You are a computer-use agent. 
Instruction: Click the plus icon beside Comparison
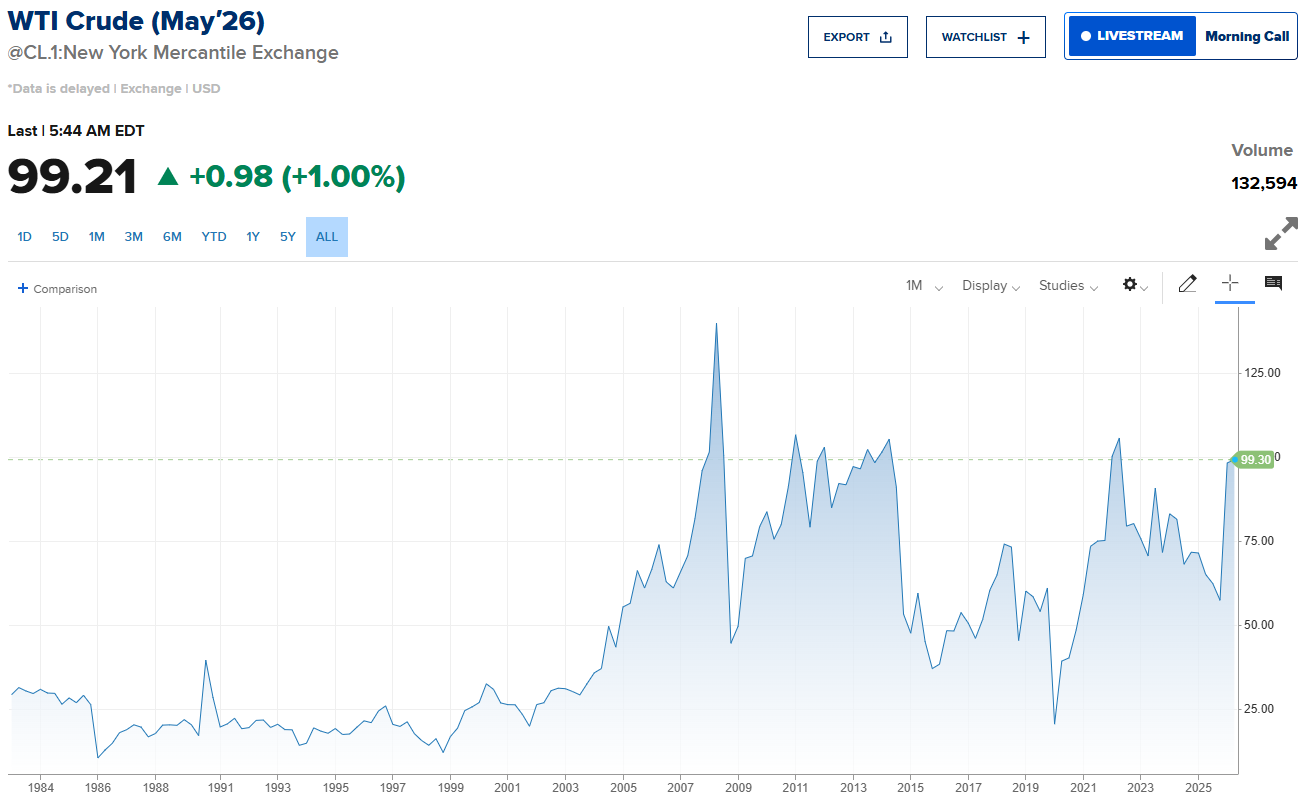(23, 289)
